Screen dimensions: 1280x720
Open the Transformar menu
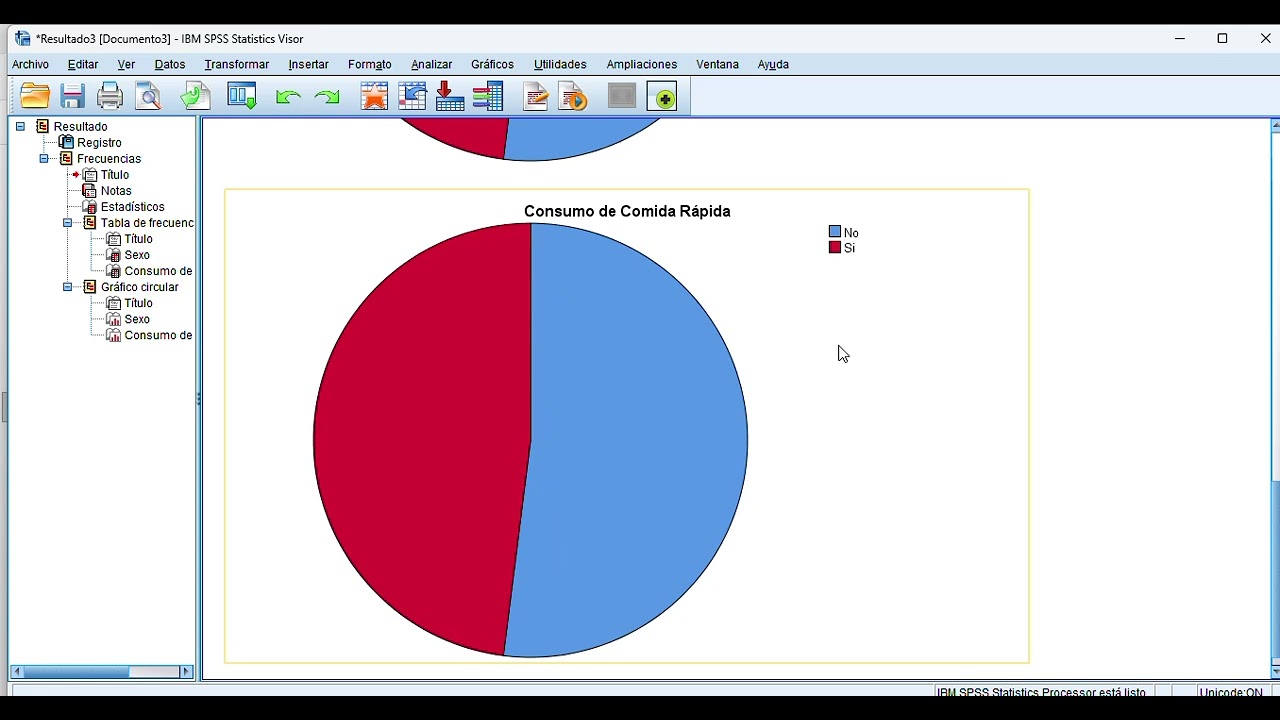[237, 64]
